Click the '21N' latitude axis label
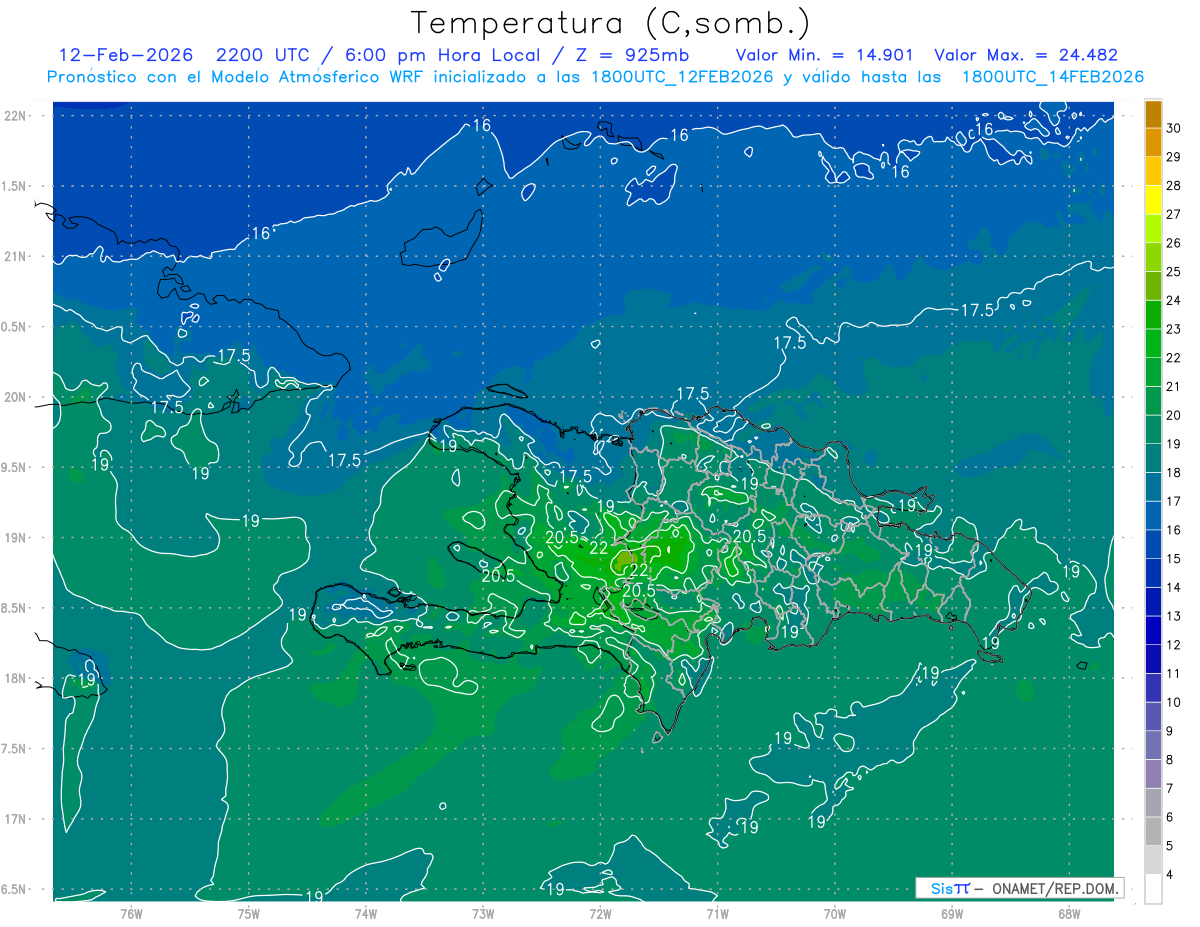 [17, 256]
